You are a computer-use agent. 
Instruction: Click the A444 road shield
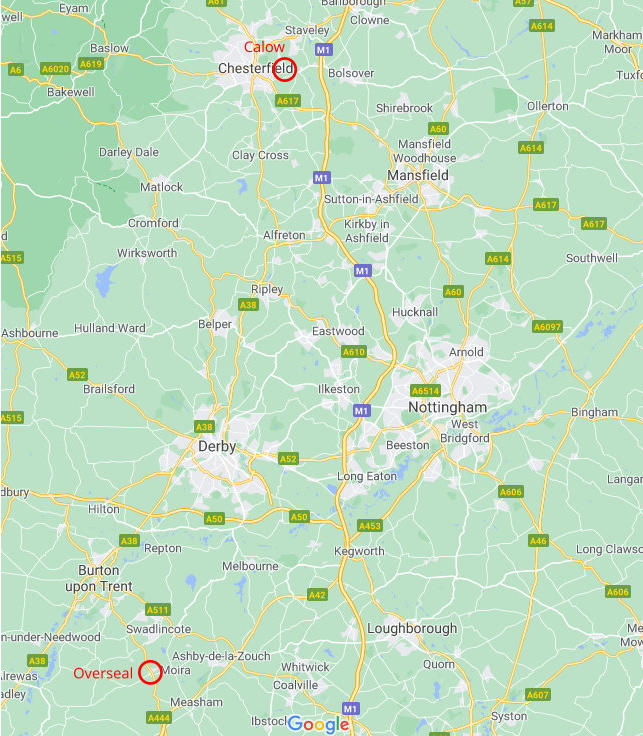(x=159, y=718)
